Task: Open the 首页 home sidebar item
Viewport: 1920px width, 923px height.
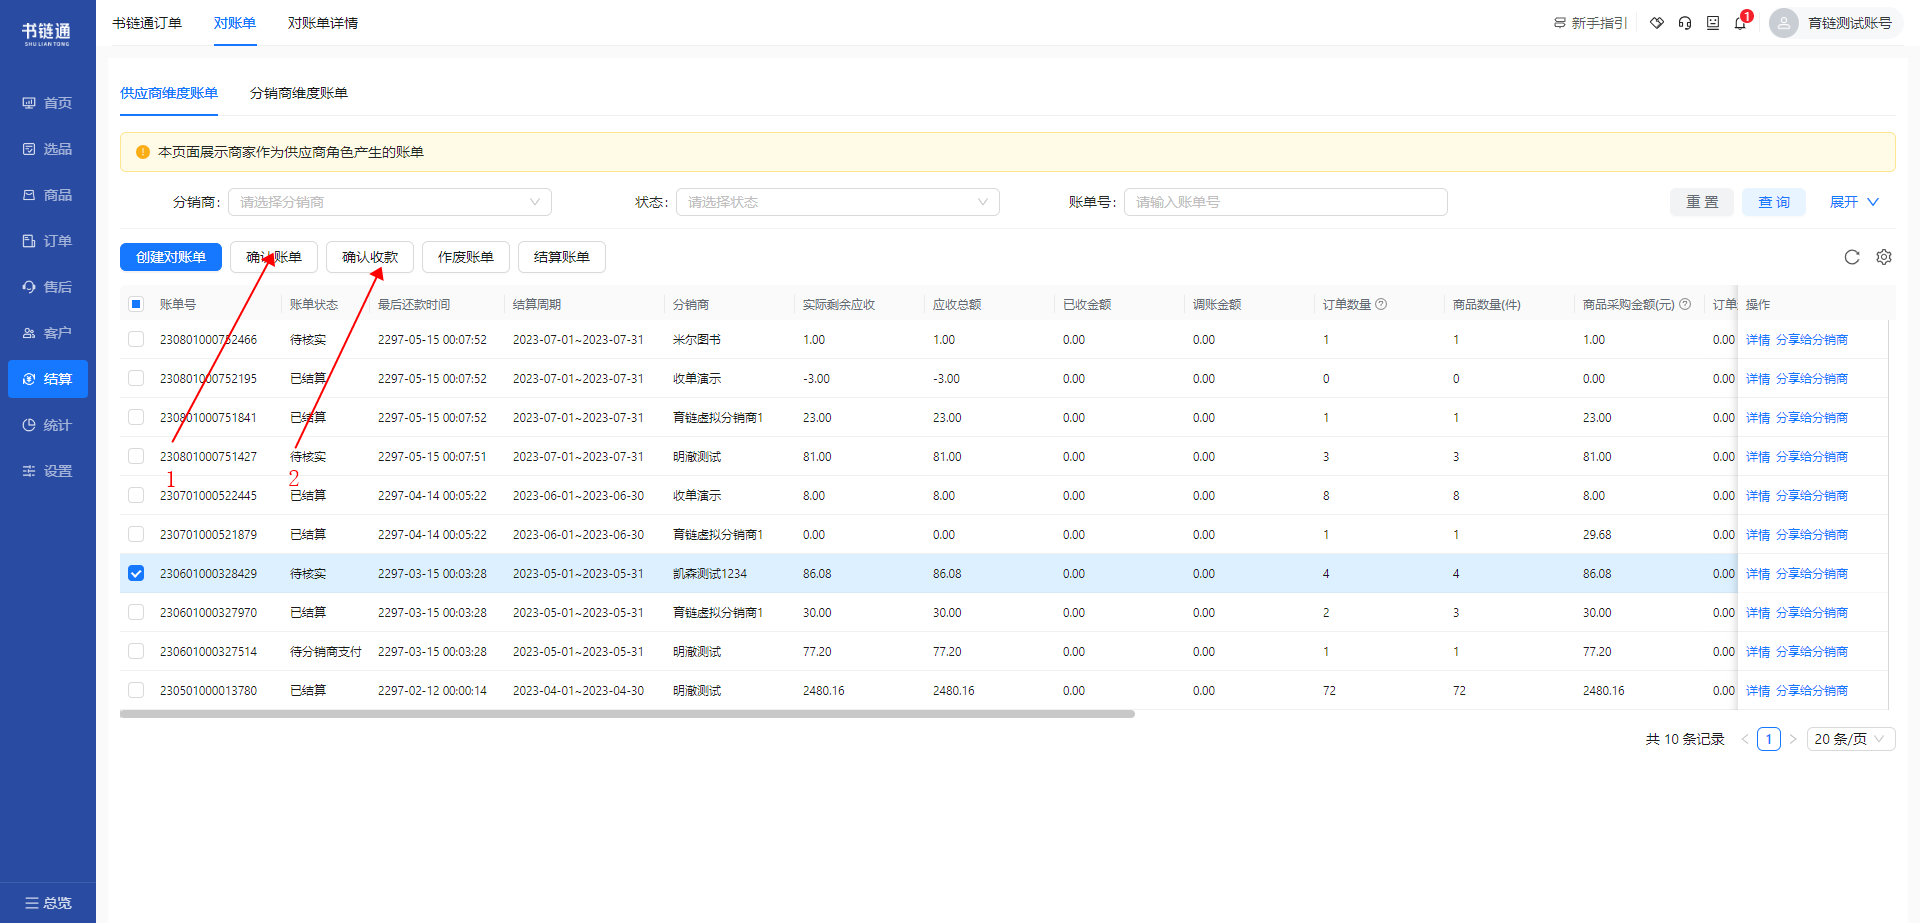Action: coord(47,103)
